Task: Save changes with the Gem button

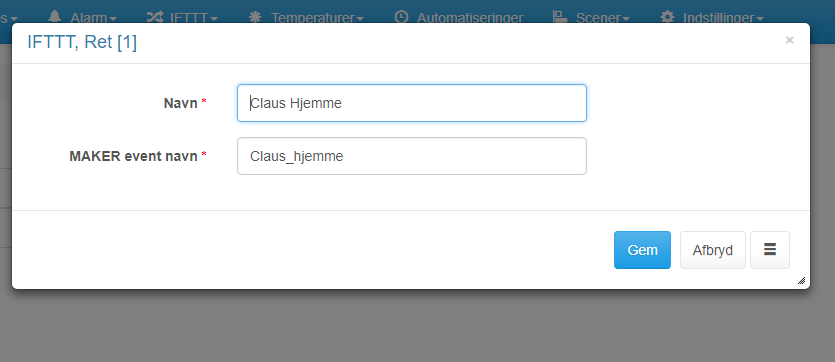Action: [x=642, y=250]
